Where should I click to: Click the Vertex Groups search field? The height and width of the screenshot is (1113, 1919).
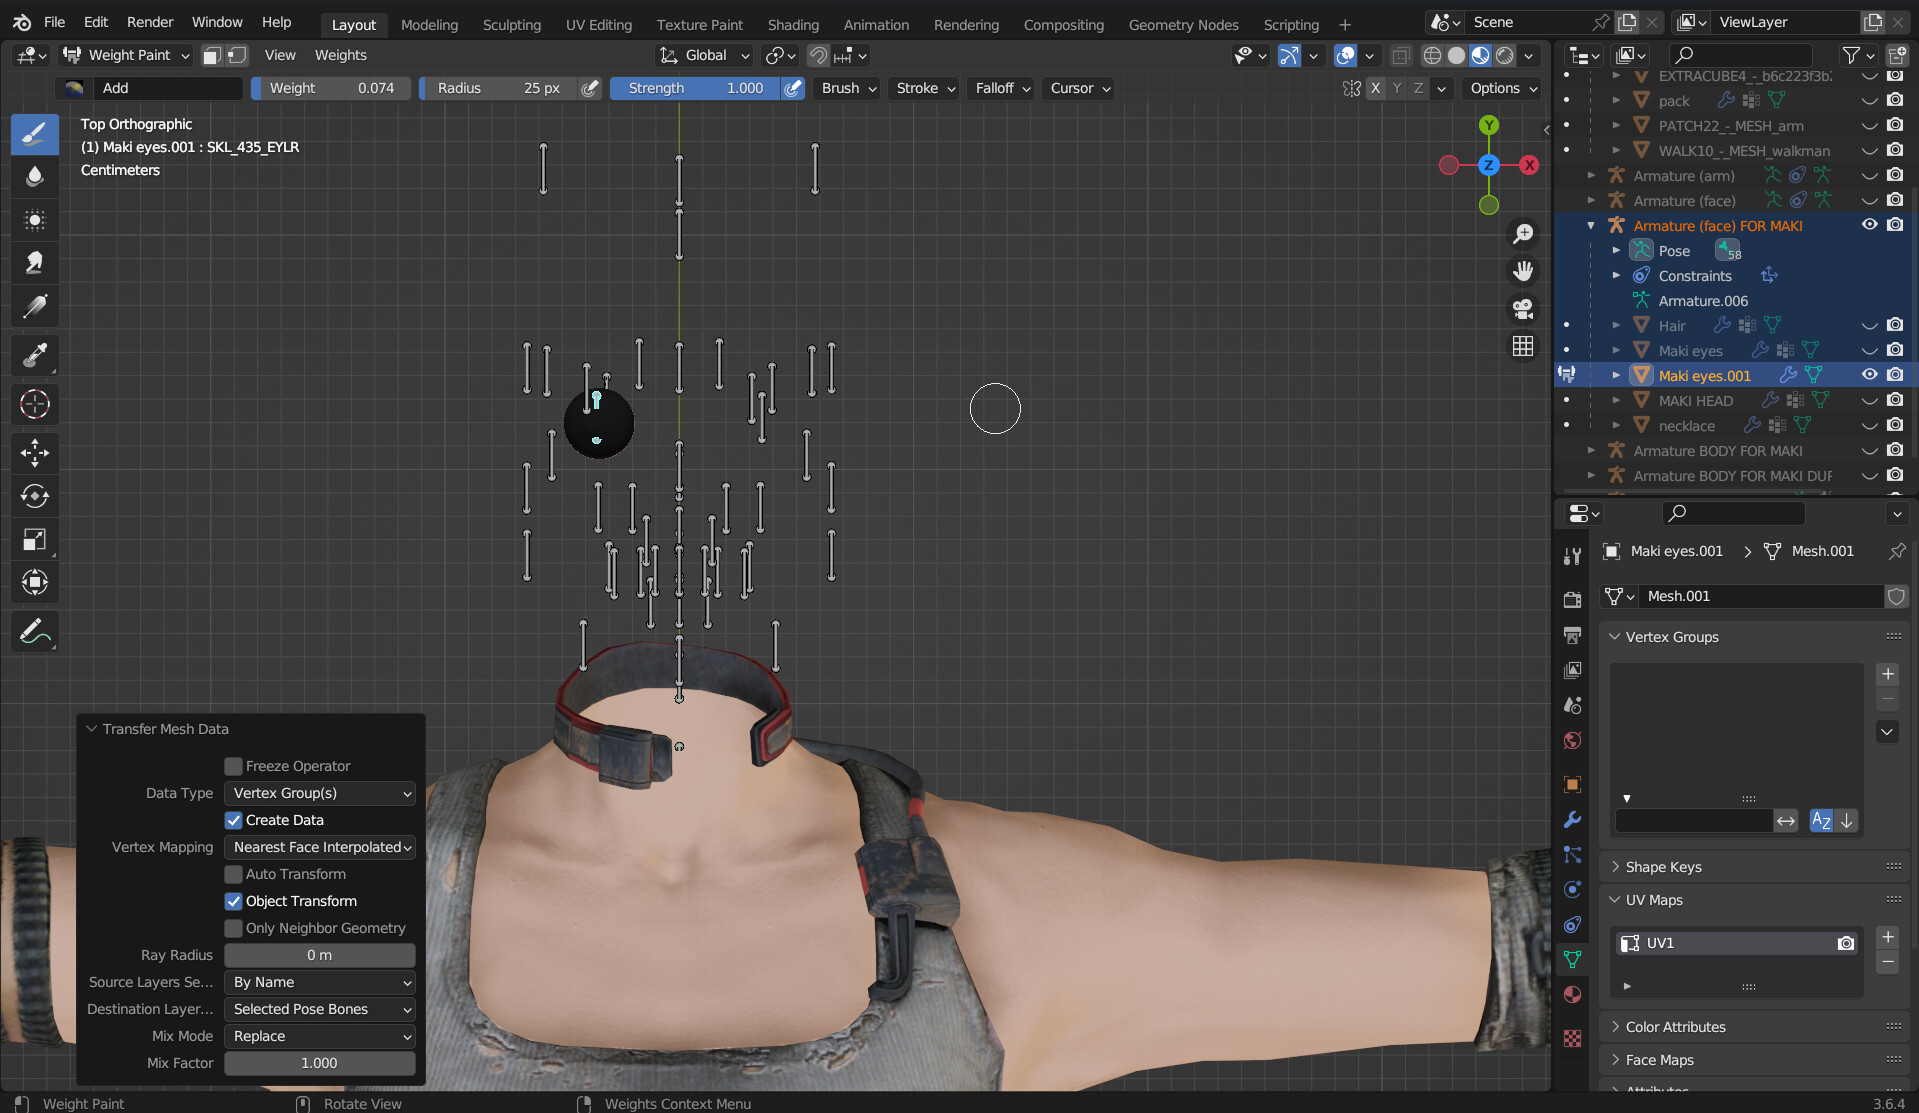click(1693, 820)
